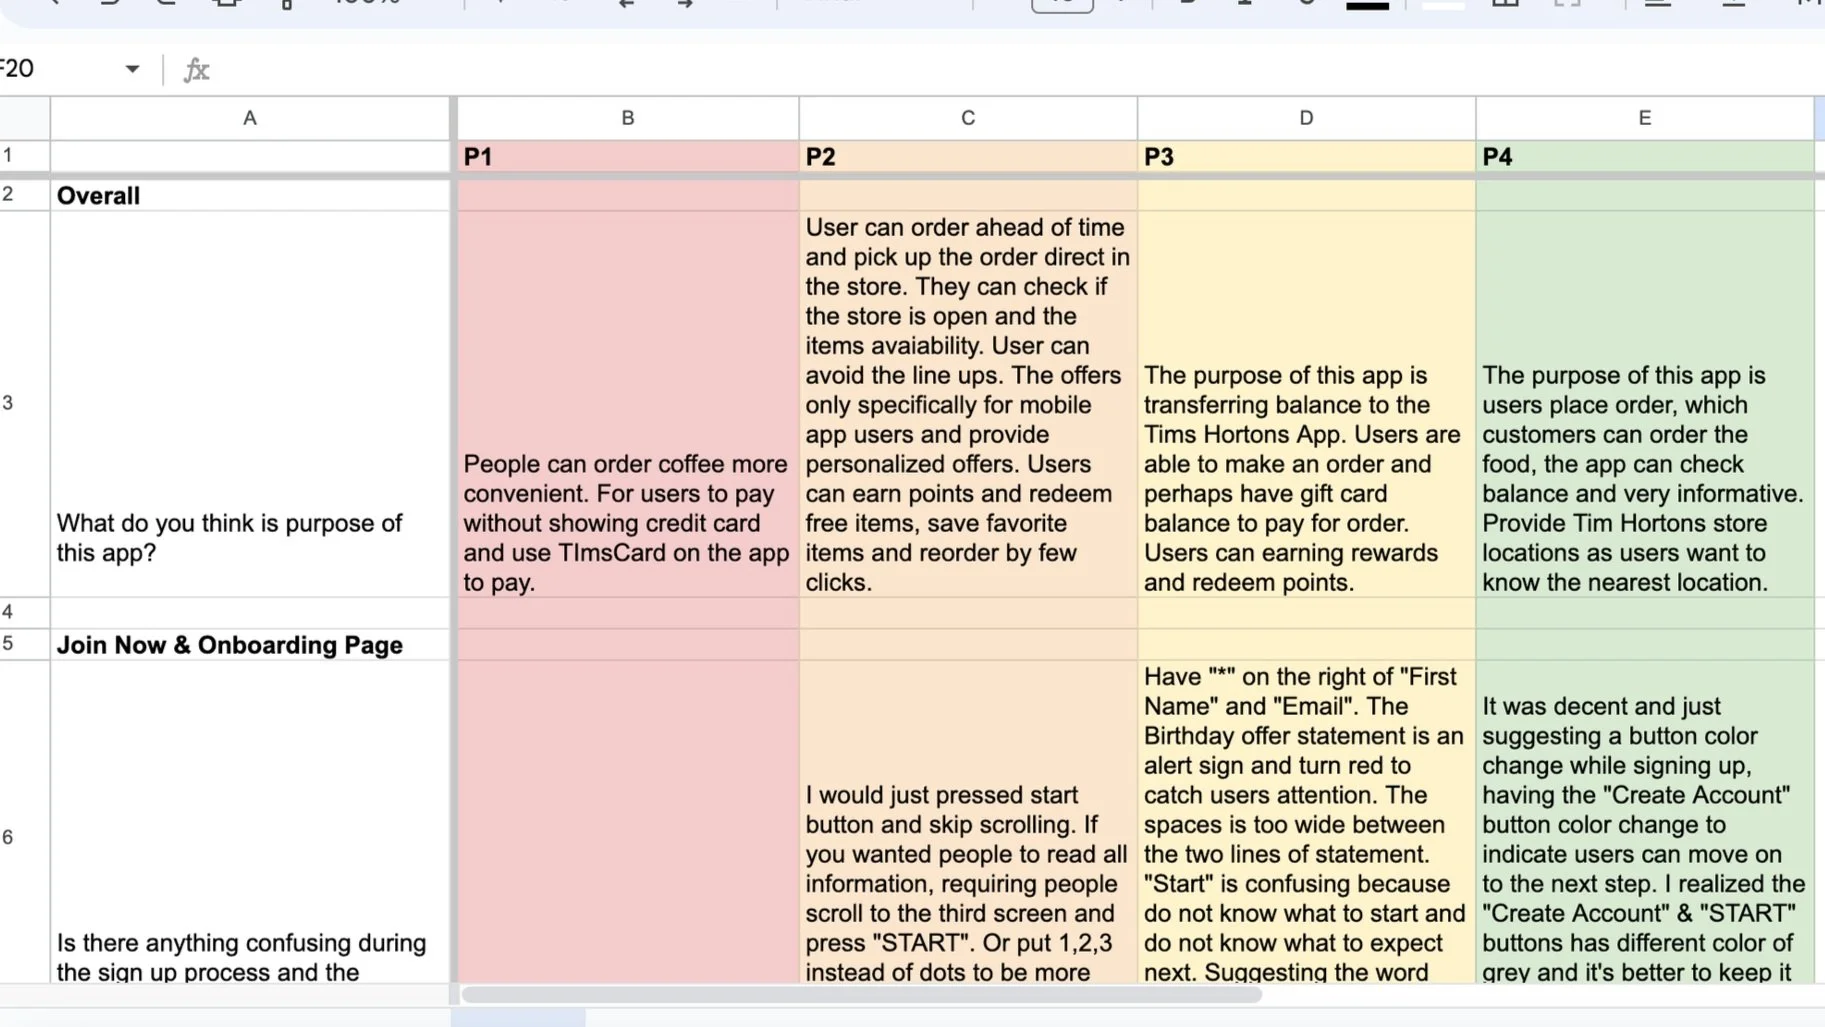Click the fx function icon
This screenshot has height=1027, width=1825.
(x=196, y=70)
